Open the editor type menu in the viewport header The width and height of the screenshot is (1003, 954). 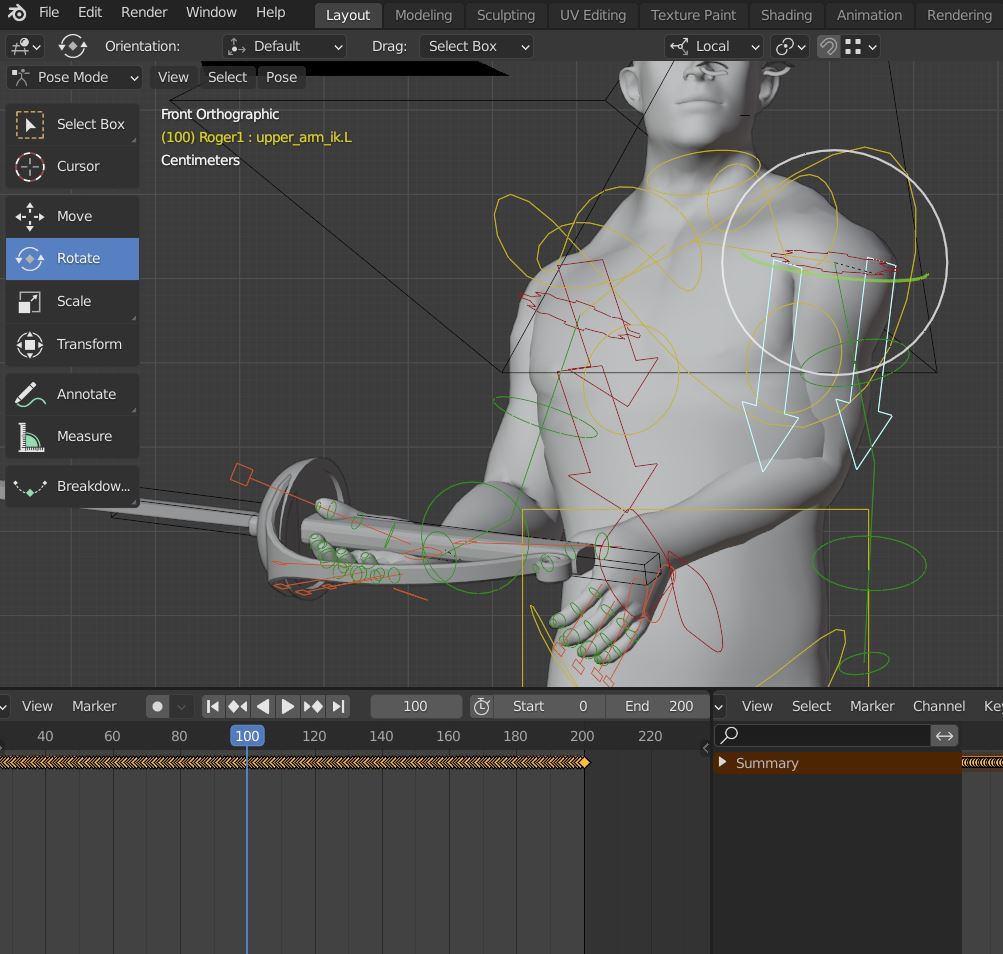pos(25,47)
